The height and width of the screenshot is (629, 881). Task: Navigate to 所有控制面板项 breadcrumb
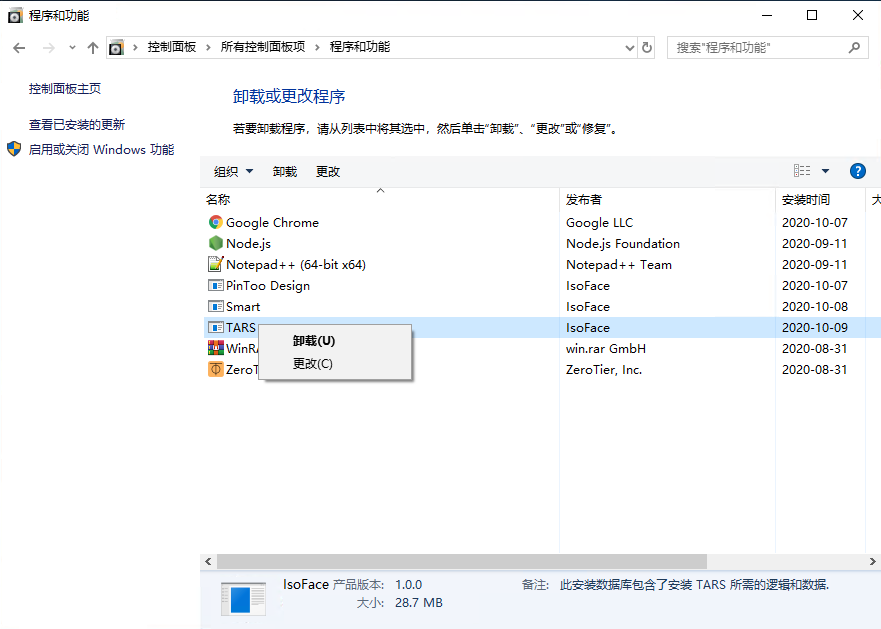click(262, 47)
